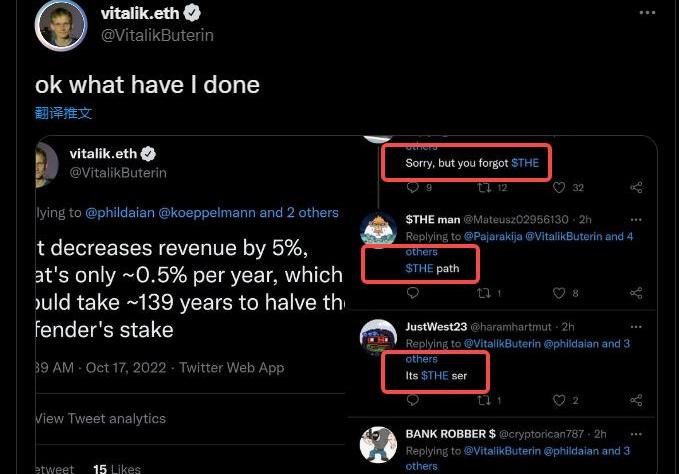The image size is (679, 474).
Task: Click the verified badge next to vitalik.eth
Action: point(193,13)
